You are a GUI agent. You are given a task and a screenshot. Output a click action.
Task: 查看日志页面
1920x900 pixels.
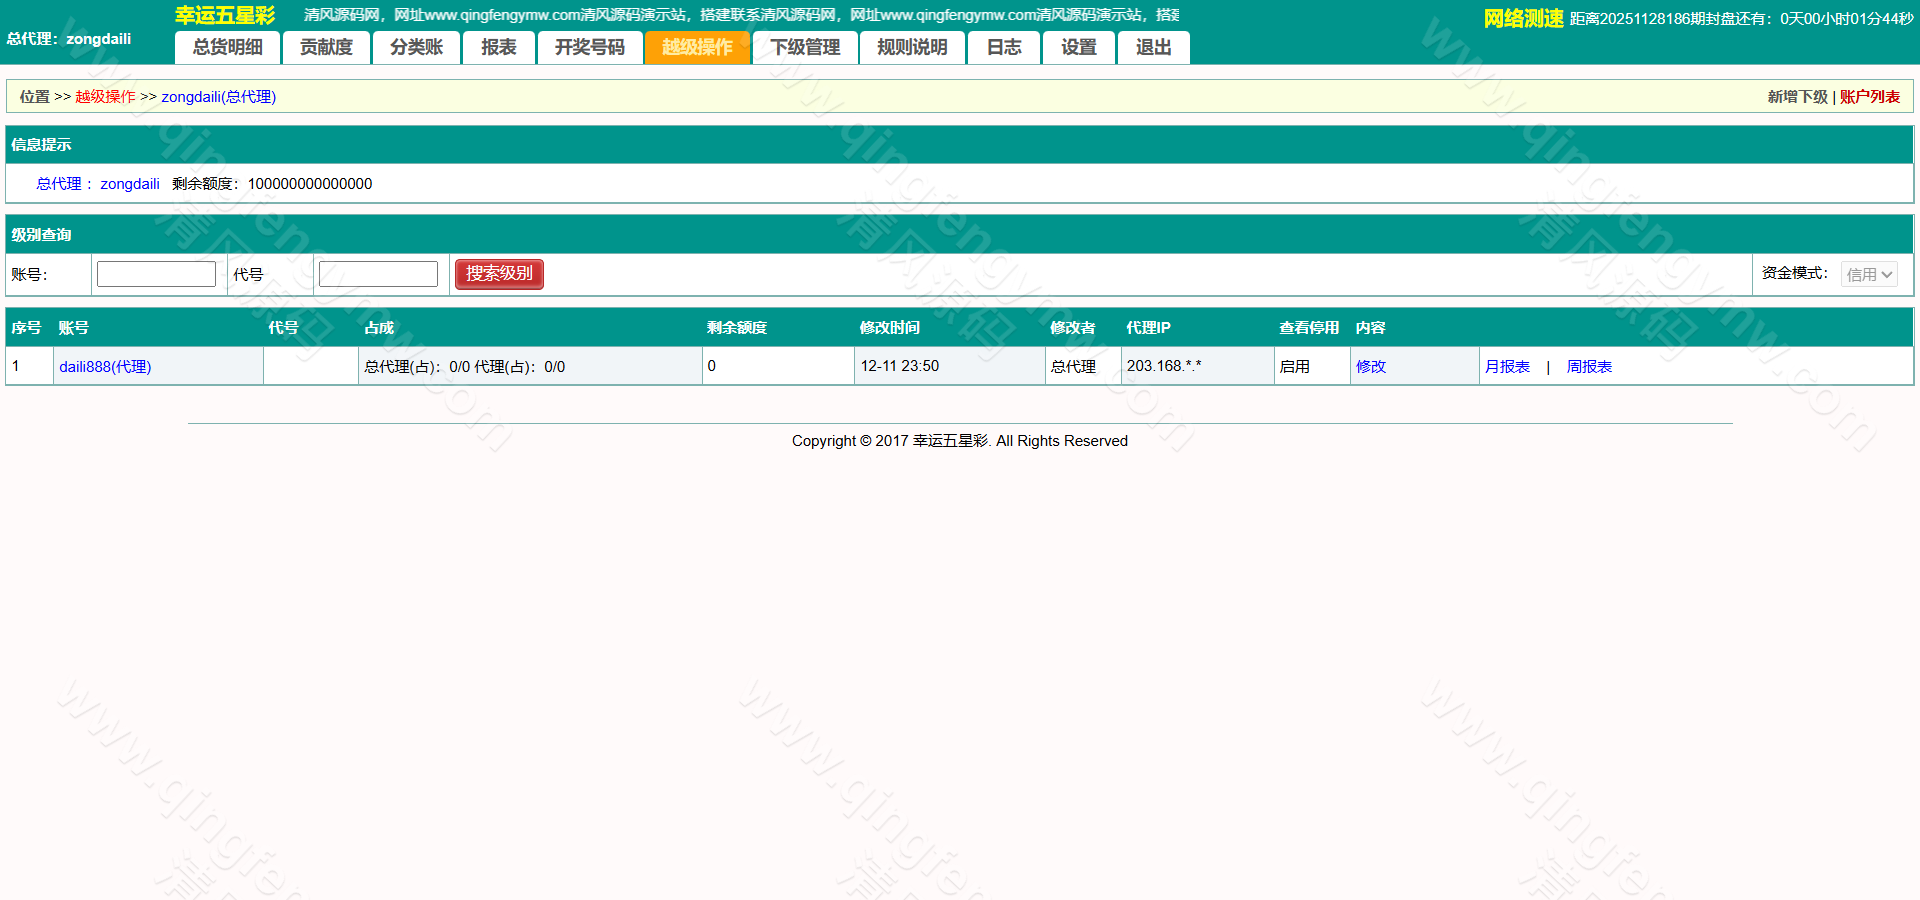[x=1003, y=47]
